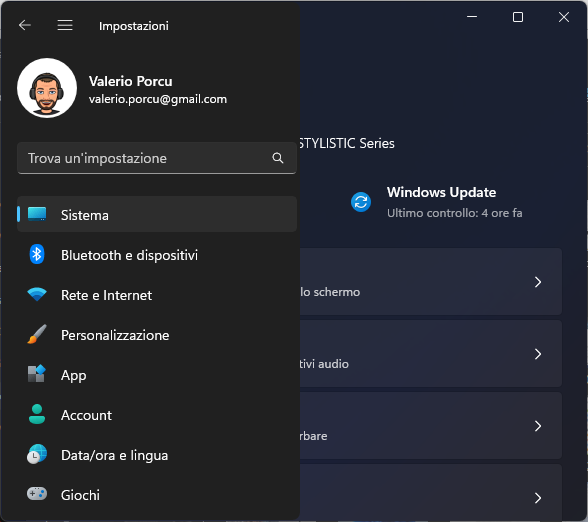Click the Account person icon
The width and height of the screenshot is (588, 522).
click(x=37, y=414)
